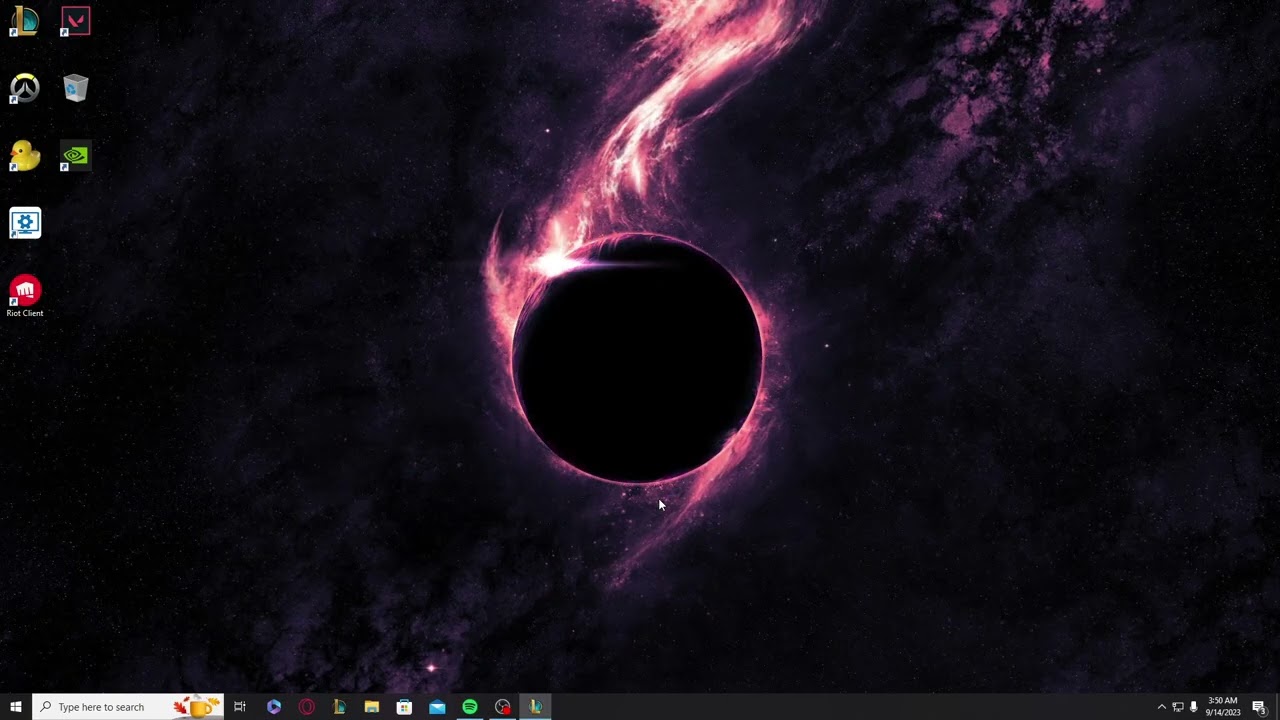Click the League of Legends taskbar icon beside Opera
Screen dimensions: 1280x720
tap(339, 707)
